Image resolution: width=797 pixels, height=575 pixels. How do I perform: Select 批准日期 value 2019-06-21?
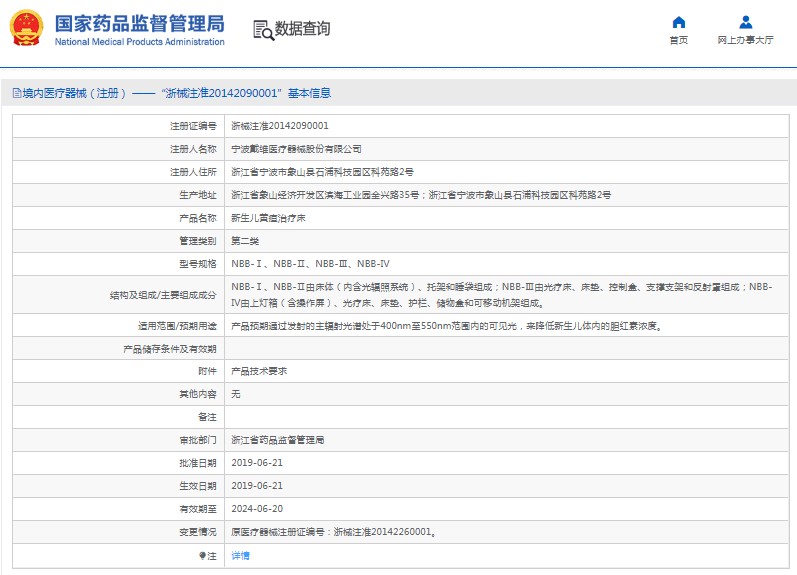257,463
